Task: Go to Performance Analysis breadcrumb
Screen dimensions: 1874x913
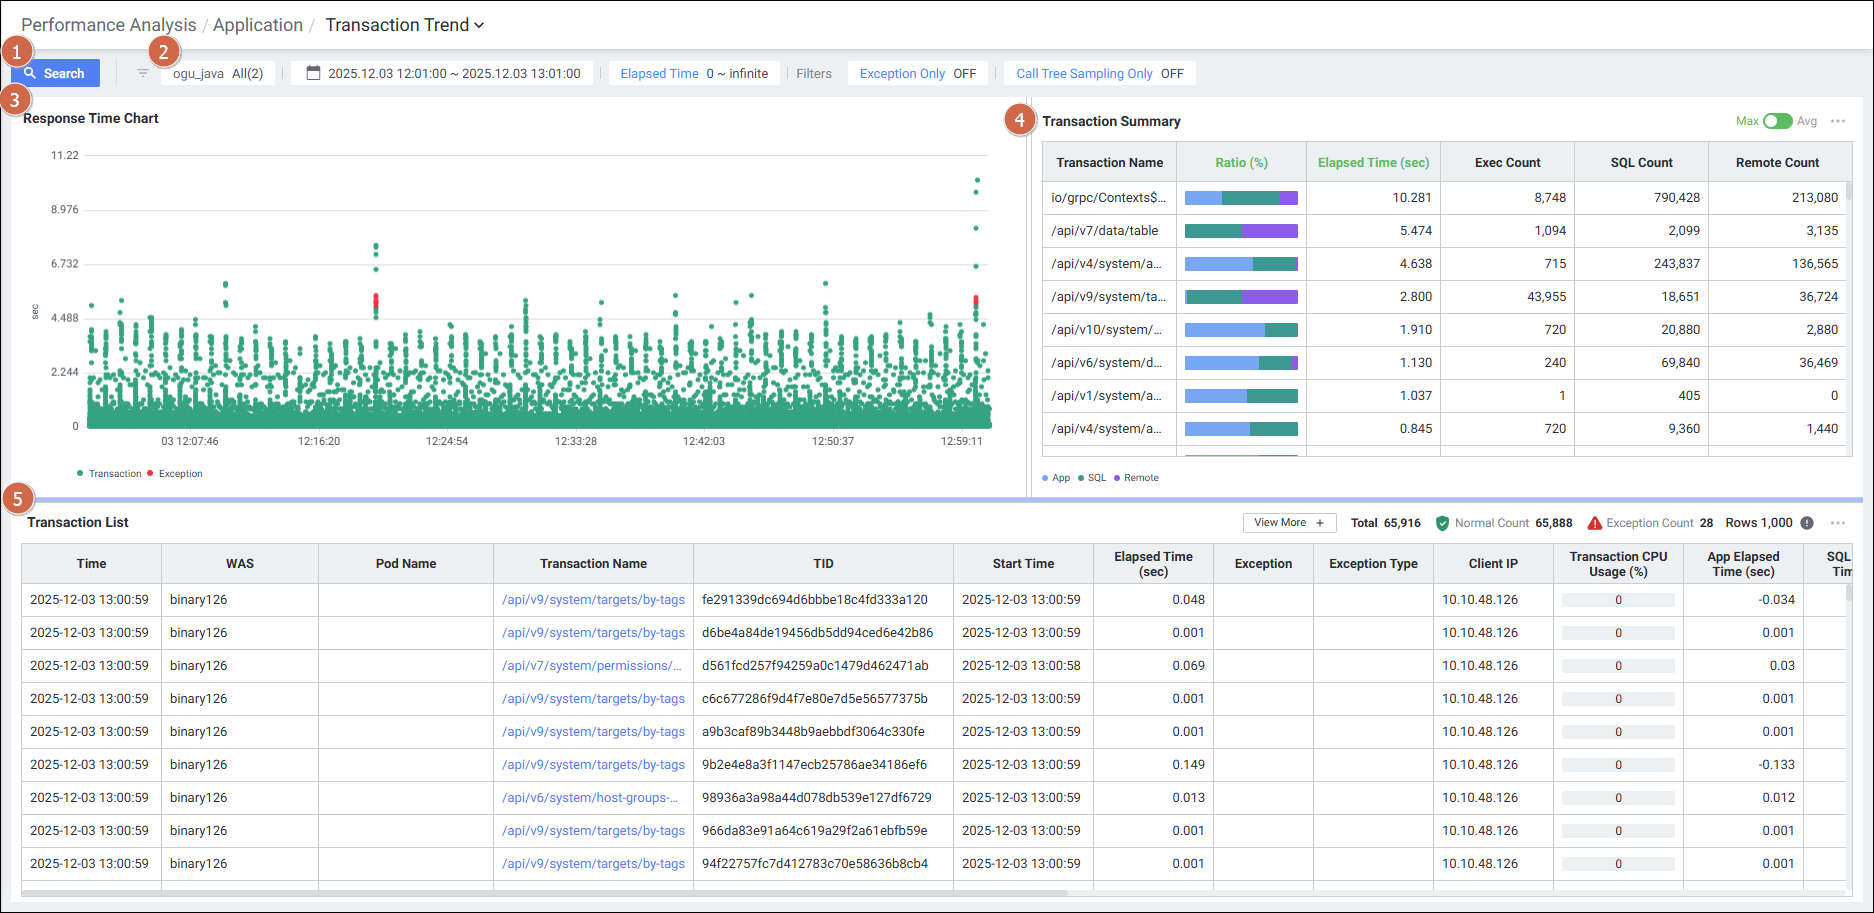Action: point(109,25)
